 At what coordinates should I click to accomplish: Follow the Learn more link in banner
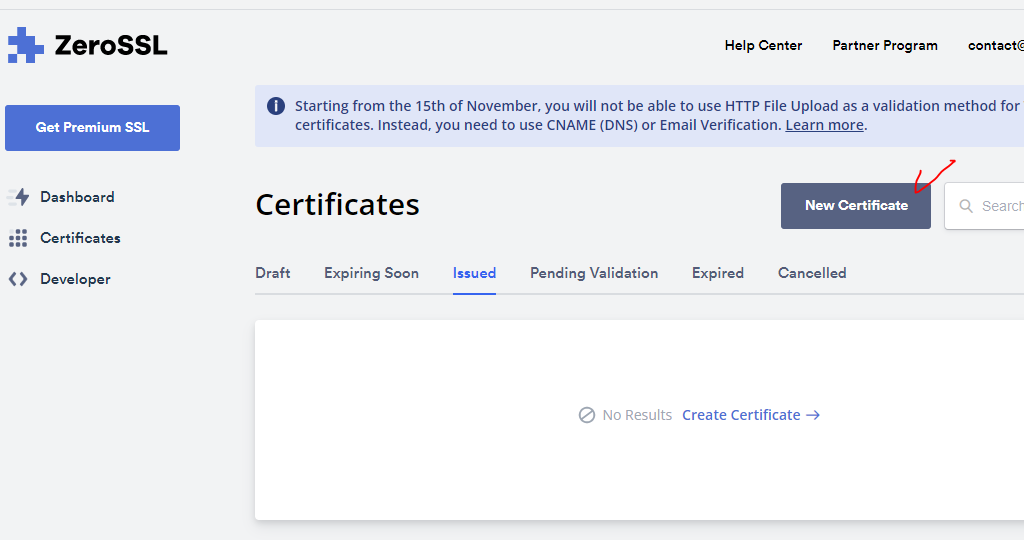[824, 125]
